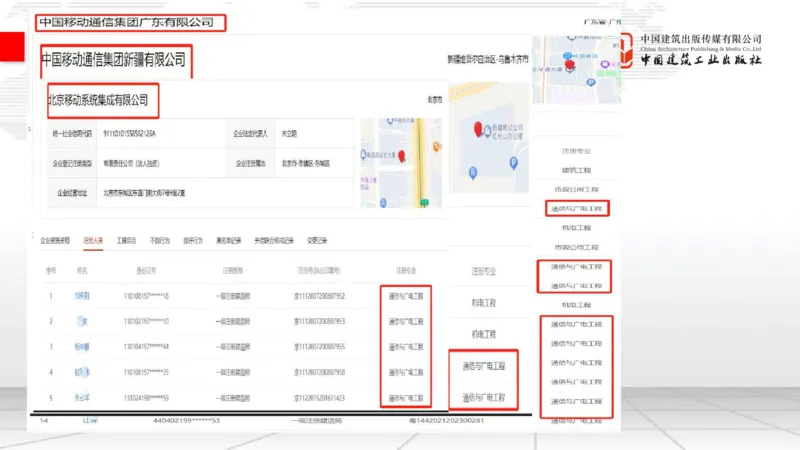This screenshot has height=450, width=800.
Task: Click orange marker icon on Beijing map
Action: pyautogui.click(x=436, y=147)
